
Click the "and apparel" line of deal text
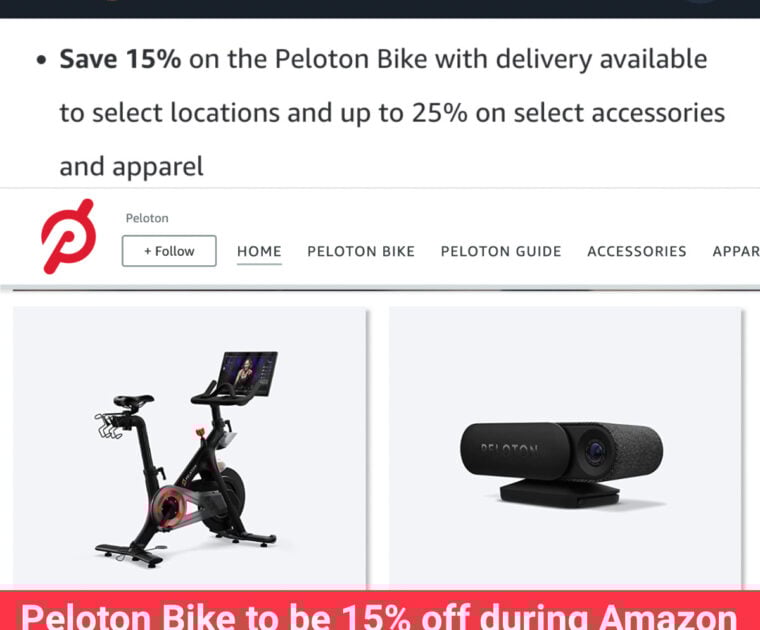131,167
